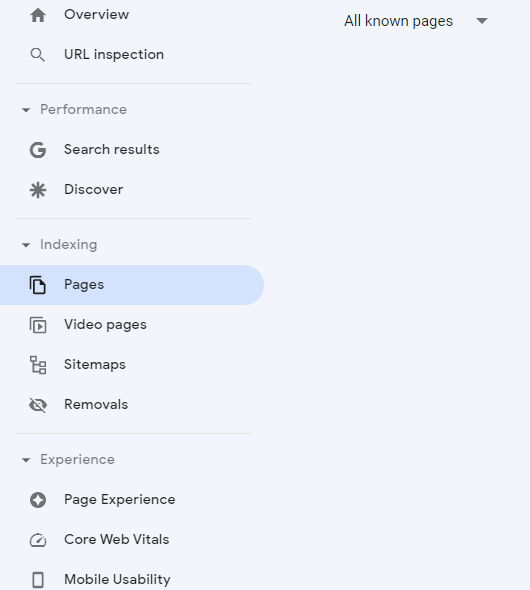Click the Mobile Usability phone icon
Viewport: 530px width, 590px height.
click(38, 580)
